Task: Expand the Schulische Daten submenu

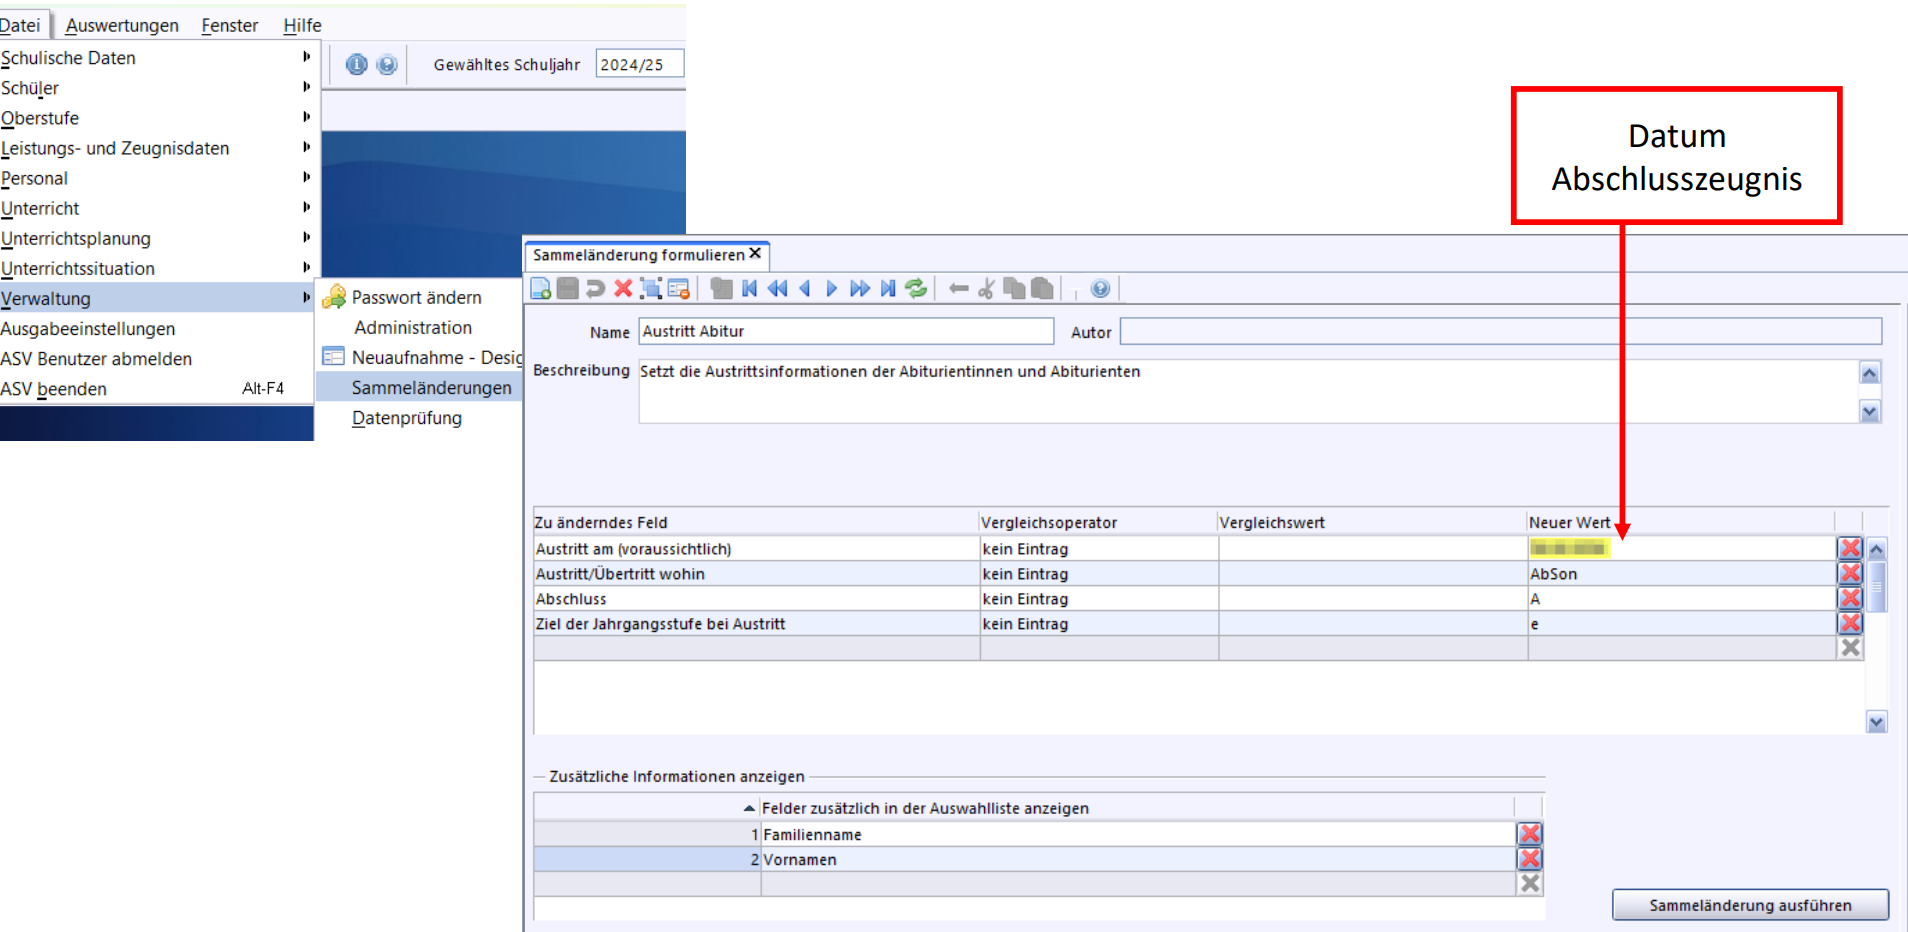Action: click(x=68, y=58)
